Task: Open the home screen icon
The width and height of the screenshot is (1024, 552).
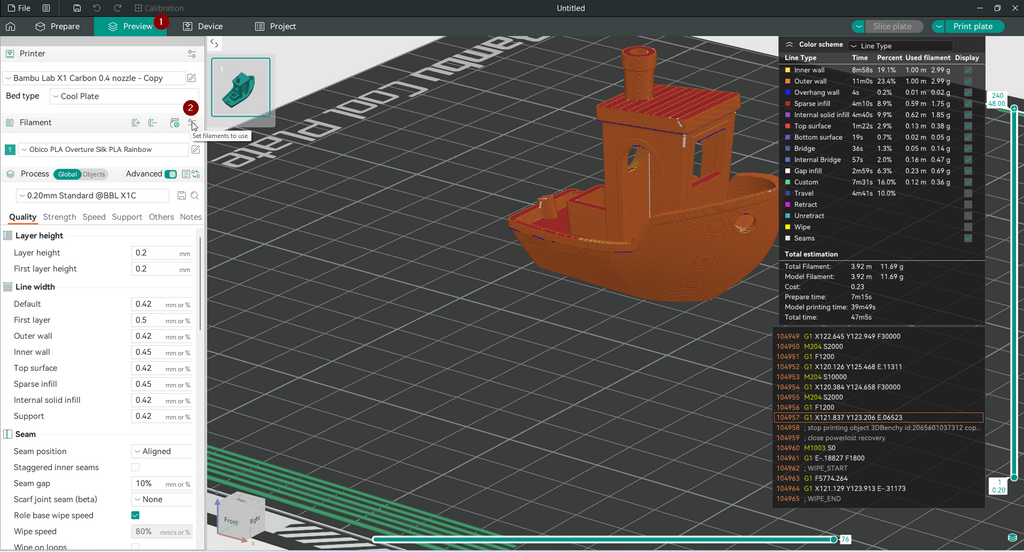Action: click(10, 26)
